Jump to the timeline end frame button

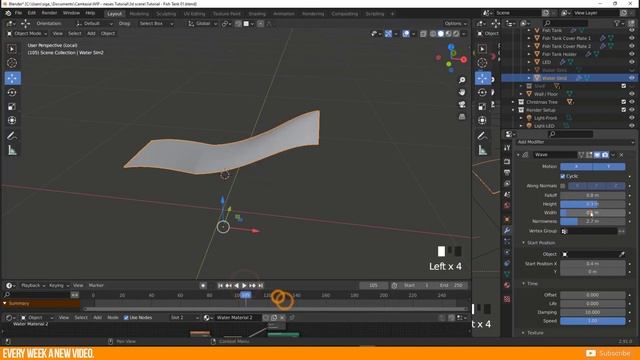click(260, 286)
